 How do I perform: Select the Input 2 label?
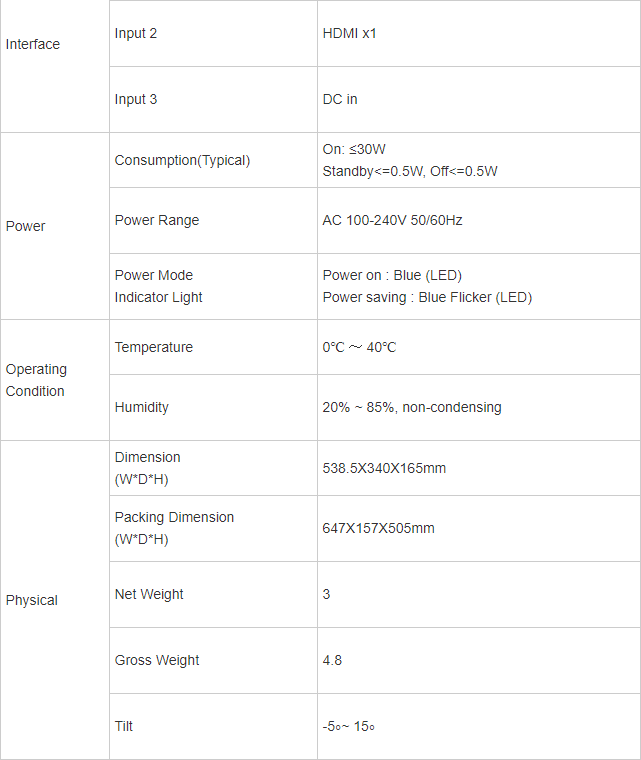(136, 34)
